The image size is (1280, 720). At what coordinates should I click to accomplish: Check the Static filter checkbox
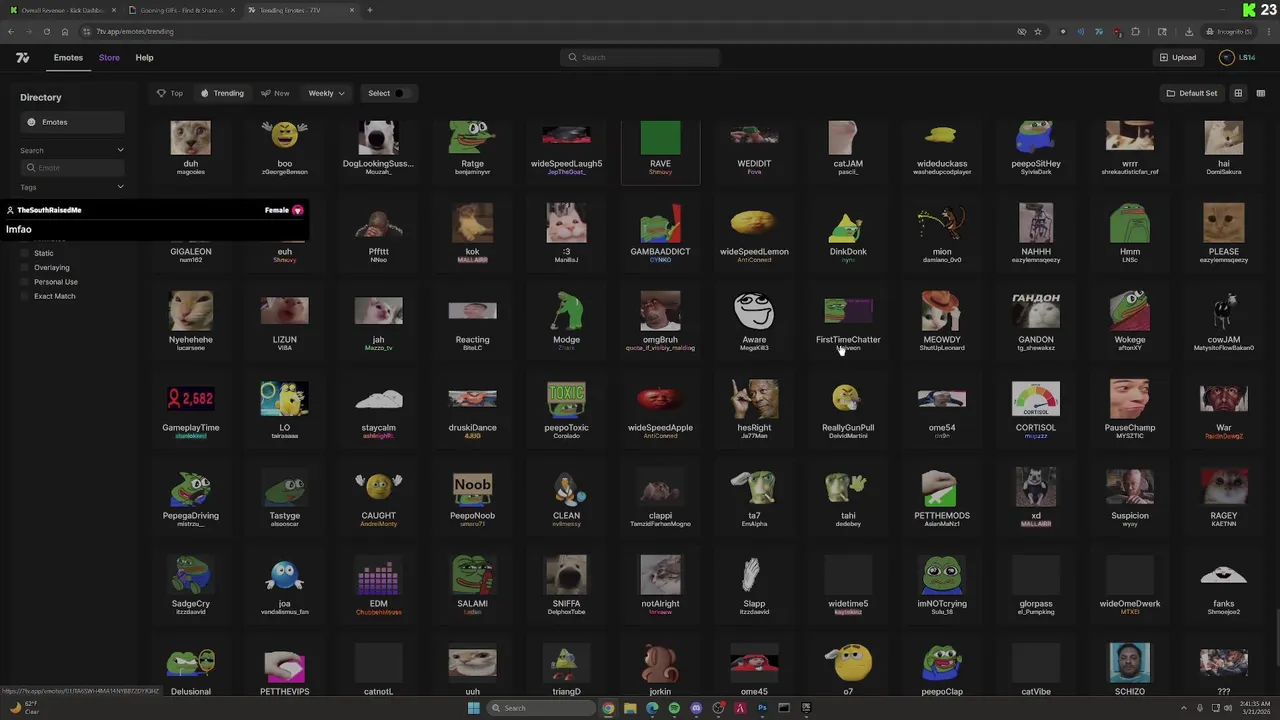[26, 253]
